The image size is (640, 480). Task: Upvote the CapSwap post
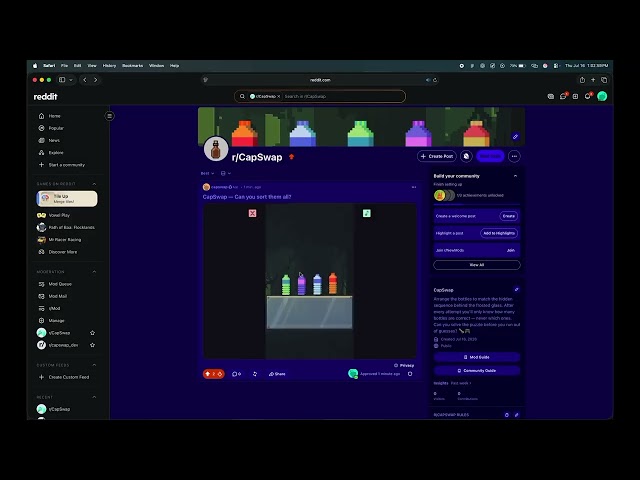coord(207,374)
